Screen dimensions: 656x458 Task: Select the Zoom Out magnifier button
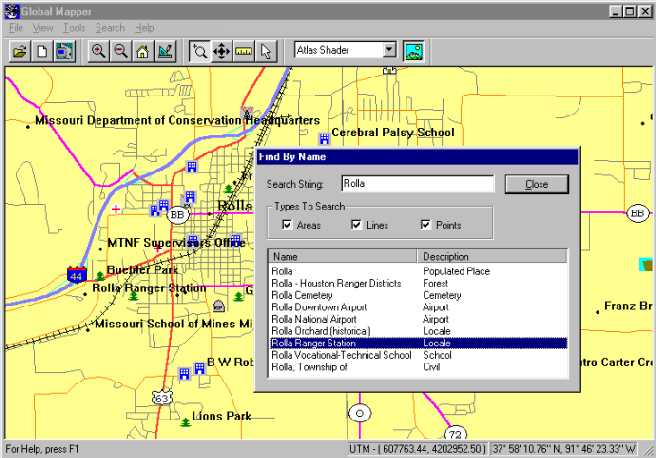coord(120,51)
